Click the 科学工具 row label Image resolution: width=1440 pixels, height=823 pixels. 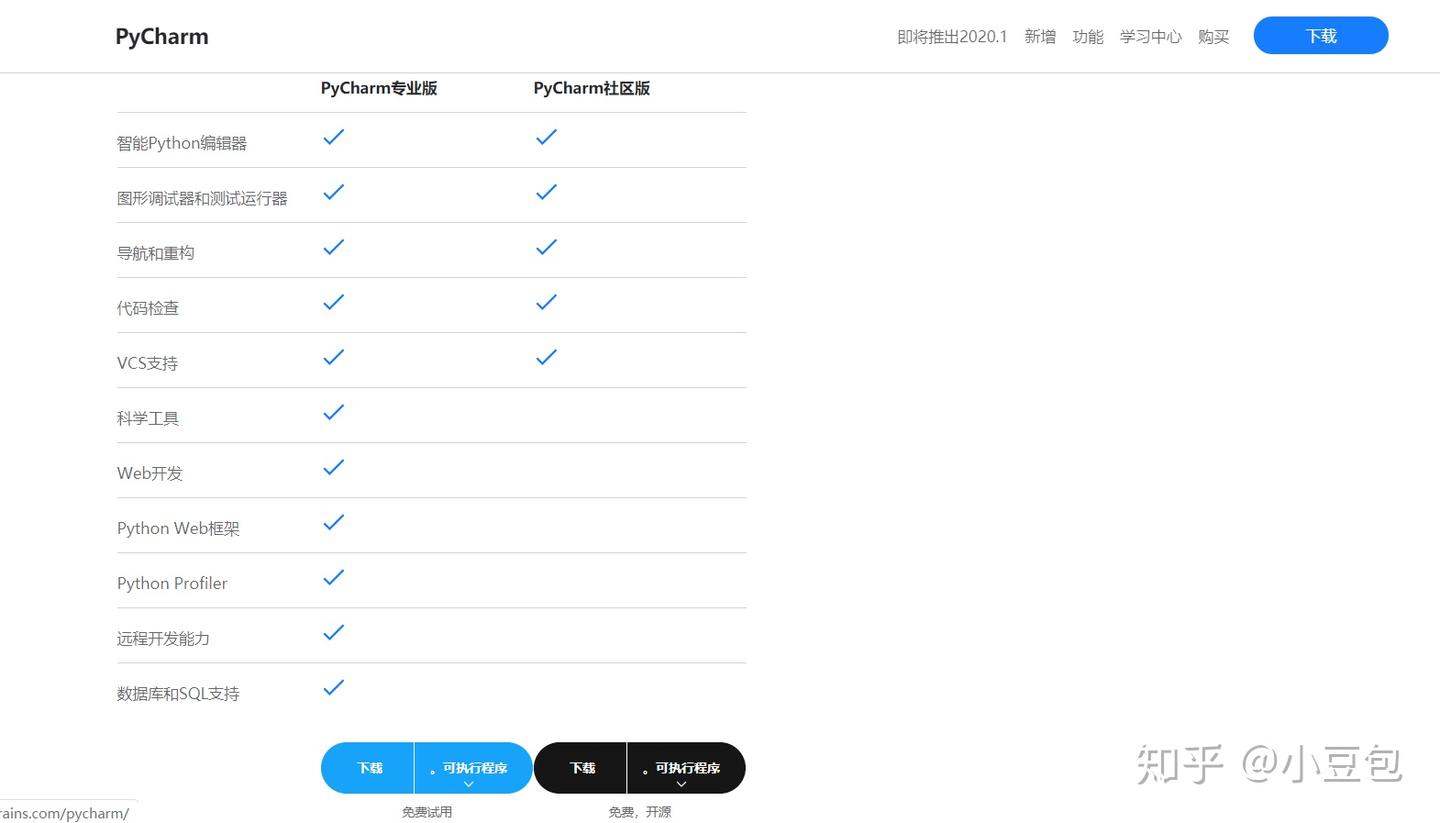coord(148,418)
